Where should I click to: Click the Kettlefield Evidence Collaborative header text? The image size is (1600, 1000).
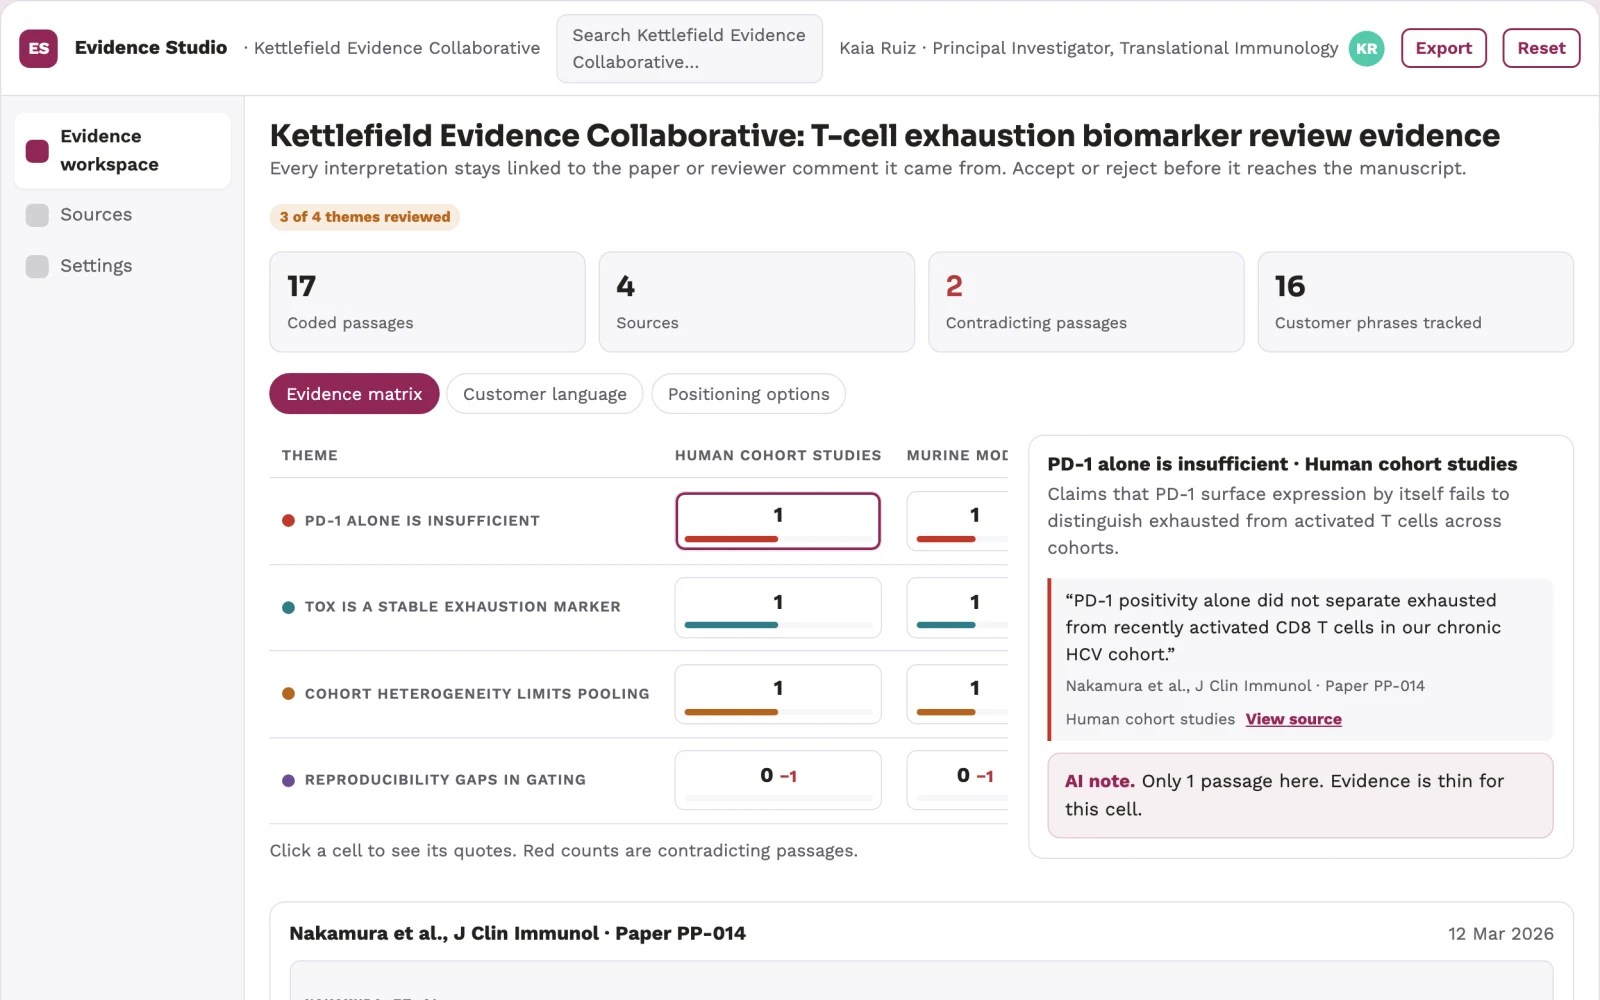(397, 48)
